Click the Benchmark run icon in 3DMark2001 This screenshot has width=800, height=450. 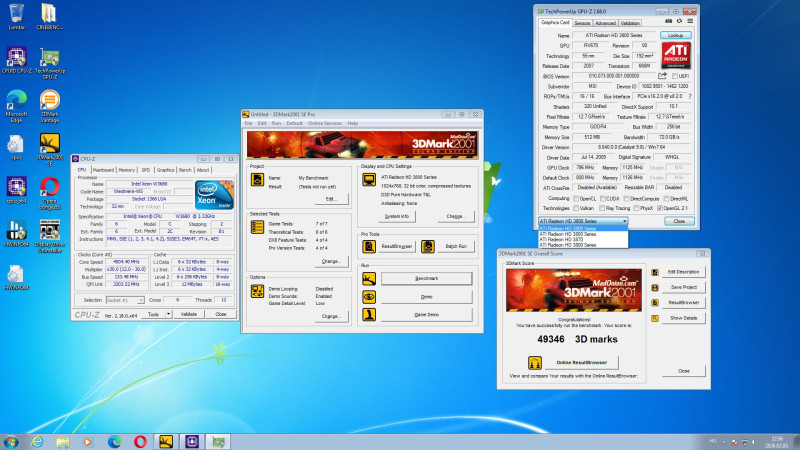coord(368,277)
